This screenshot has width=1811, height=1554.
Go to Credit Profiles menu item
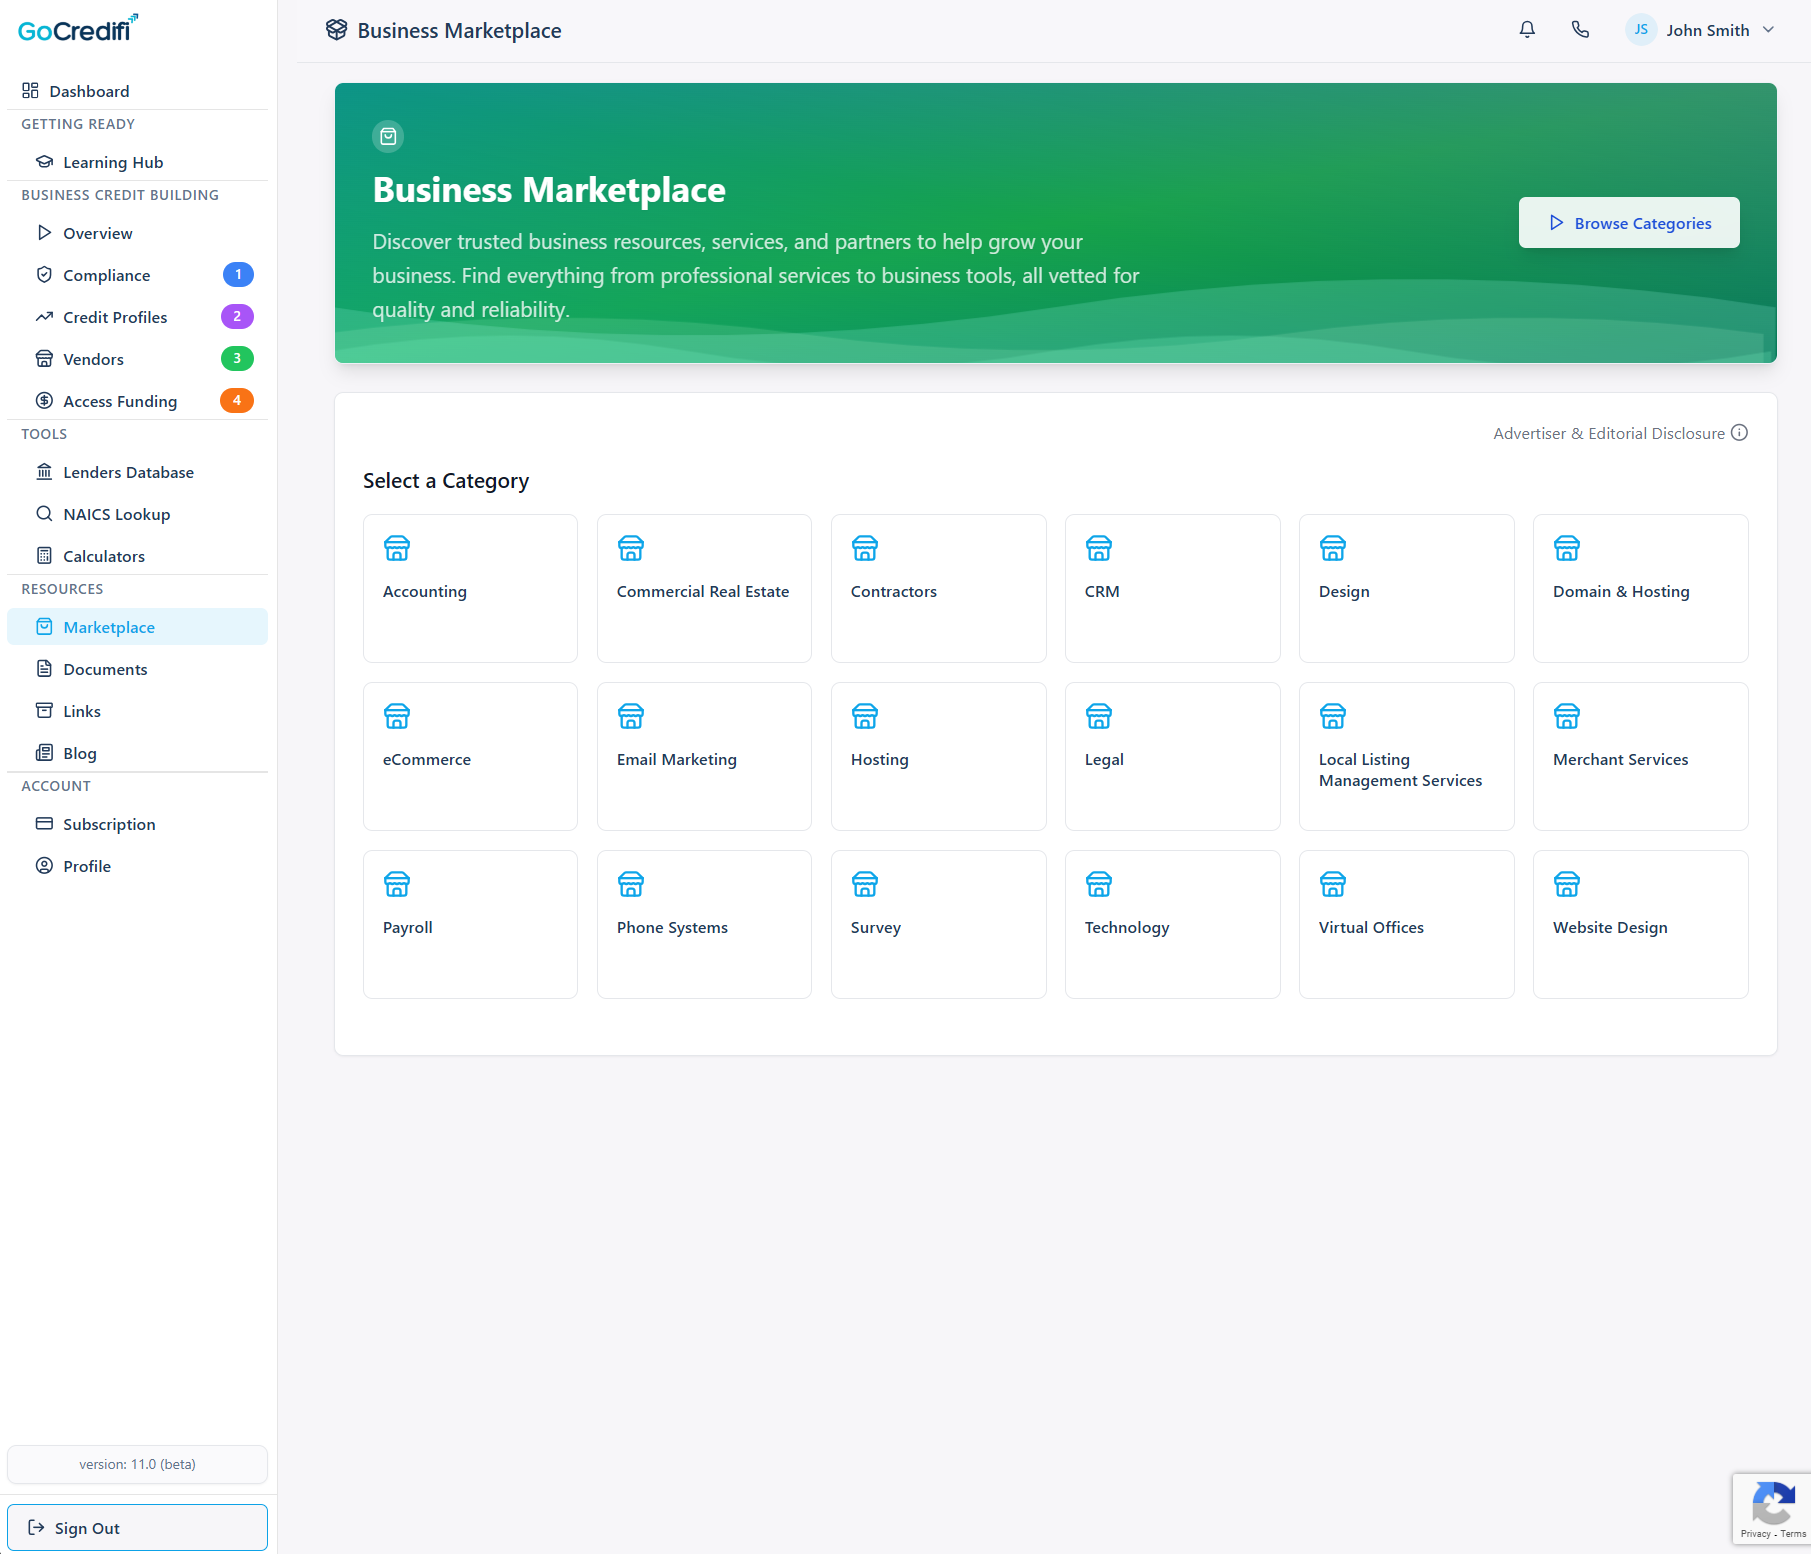tap(115, 317)
